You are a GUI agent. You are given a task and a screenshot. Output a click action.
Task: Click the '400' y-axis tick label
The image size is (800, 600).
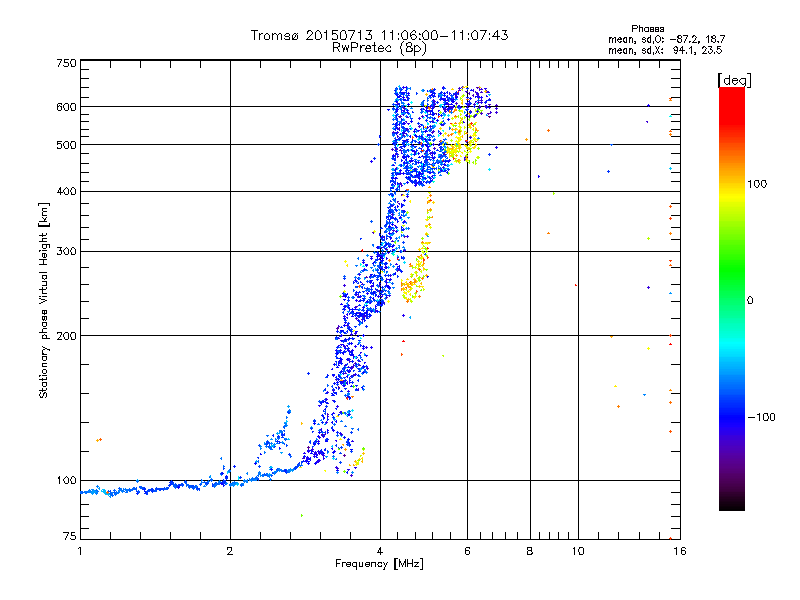pyautogui.click(x=66, y=191)
